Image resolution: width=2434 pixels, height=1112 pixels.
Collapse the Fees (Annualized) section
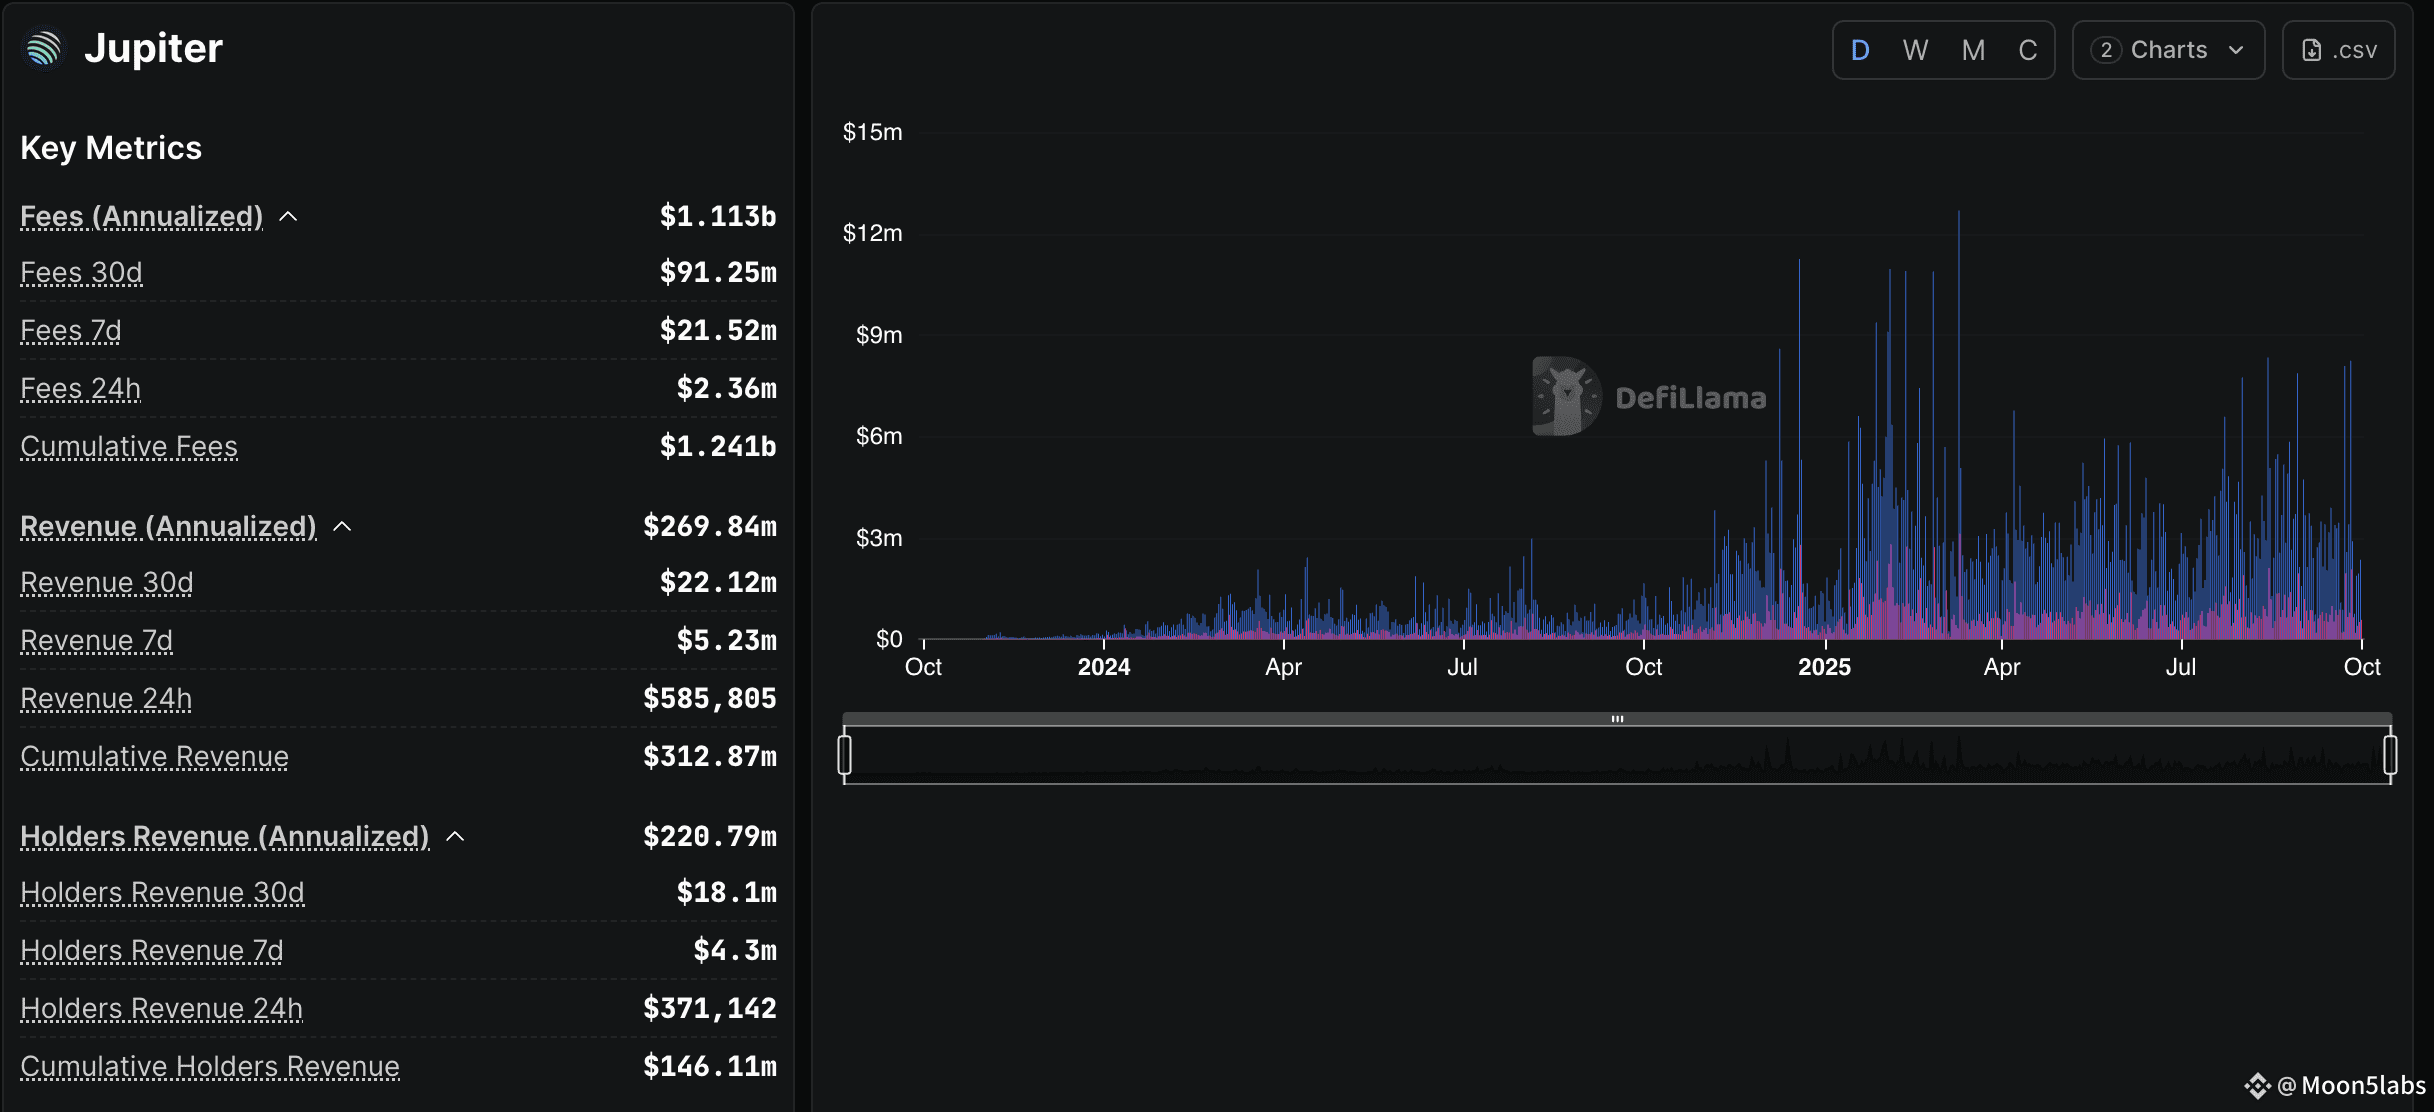pos(288,217)
